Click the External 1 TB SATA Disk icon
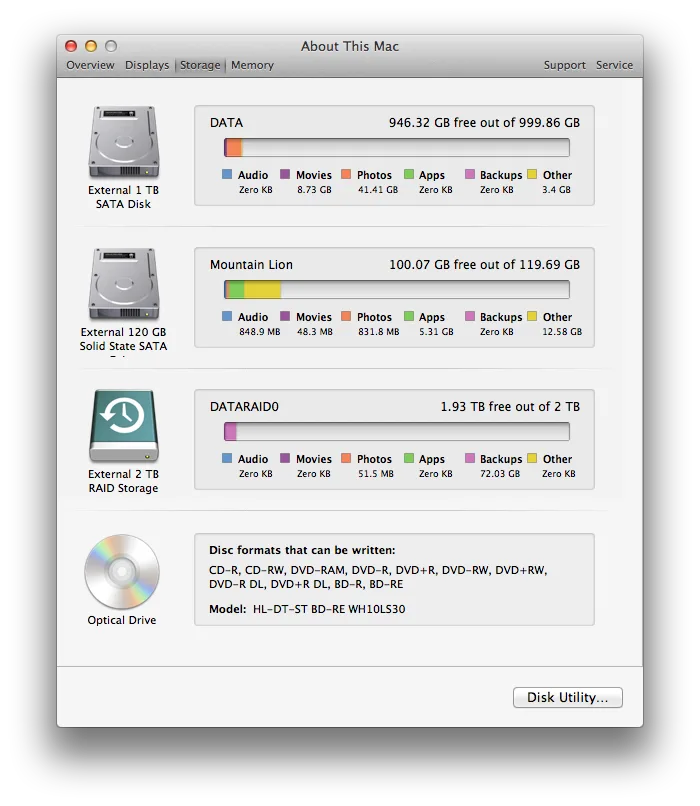Viewport: 700px width, 806px height. [122, 143]
